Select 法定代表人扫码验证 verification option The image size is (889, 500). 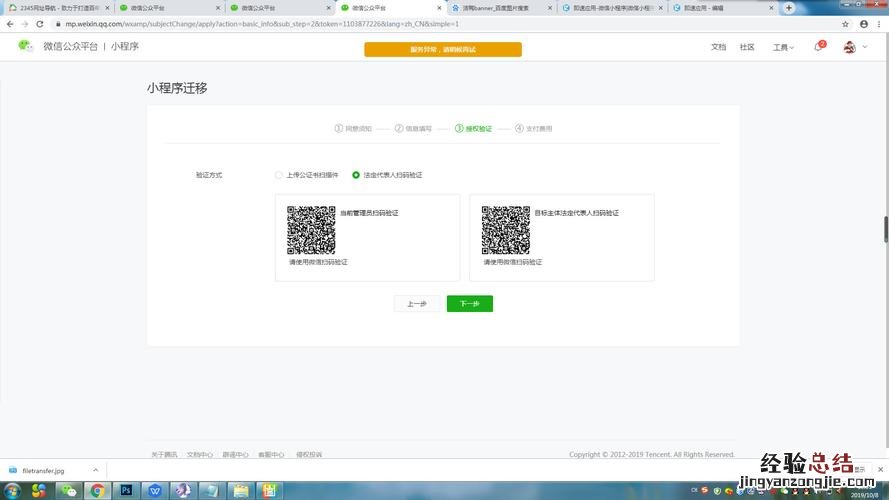click(x=356, y=175)
